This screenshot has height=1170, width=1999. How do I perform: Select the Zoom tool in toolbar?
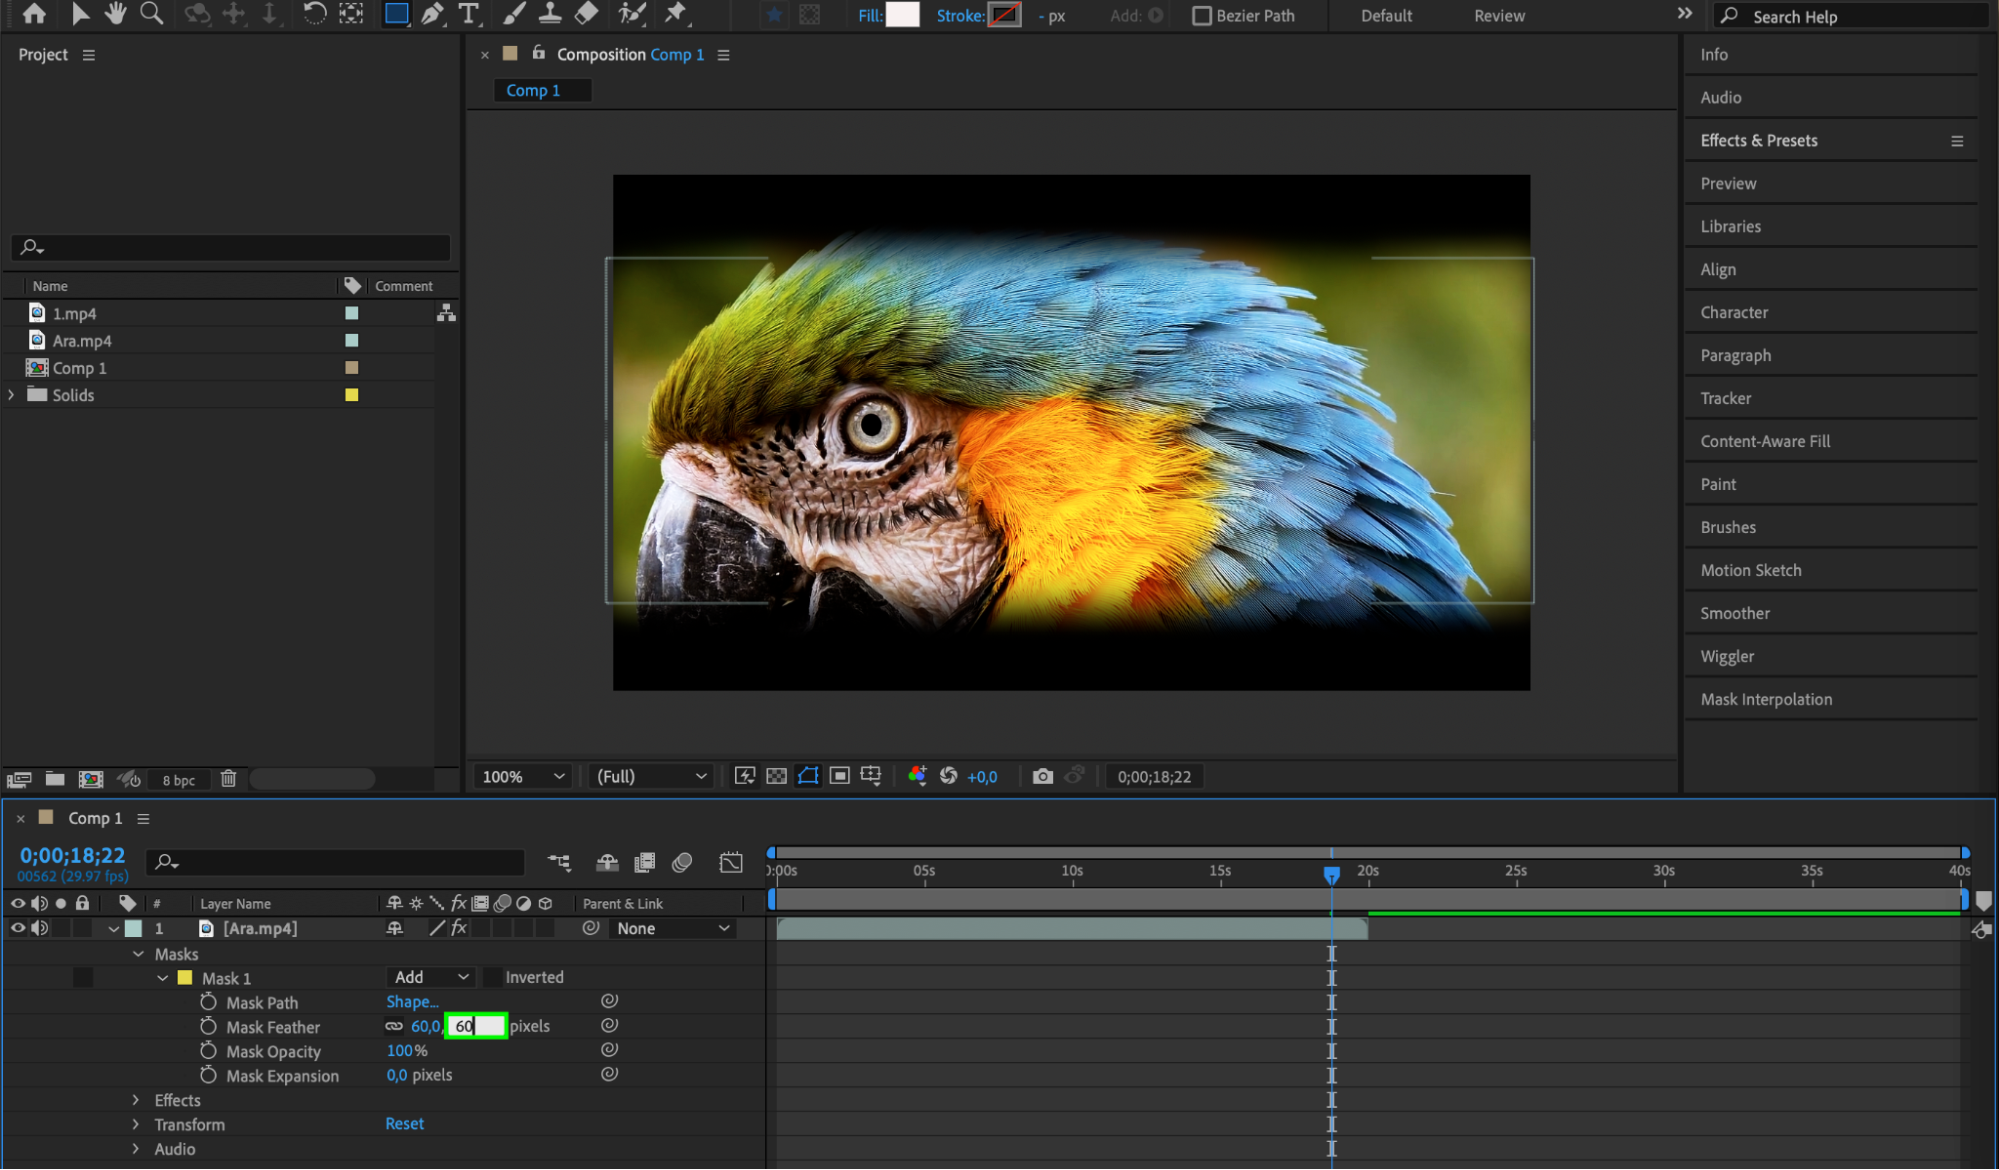[151, 14]
